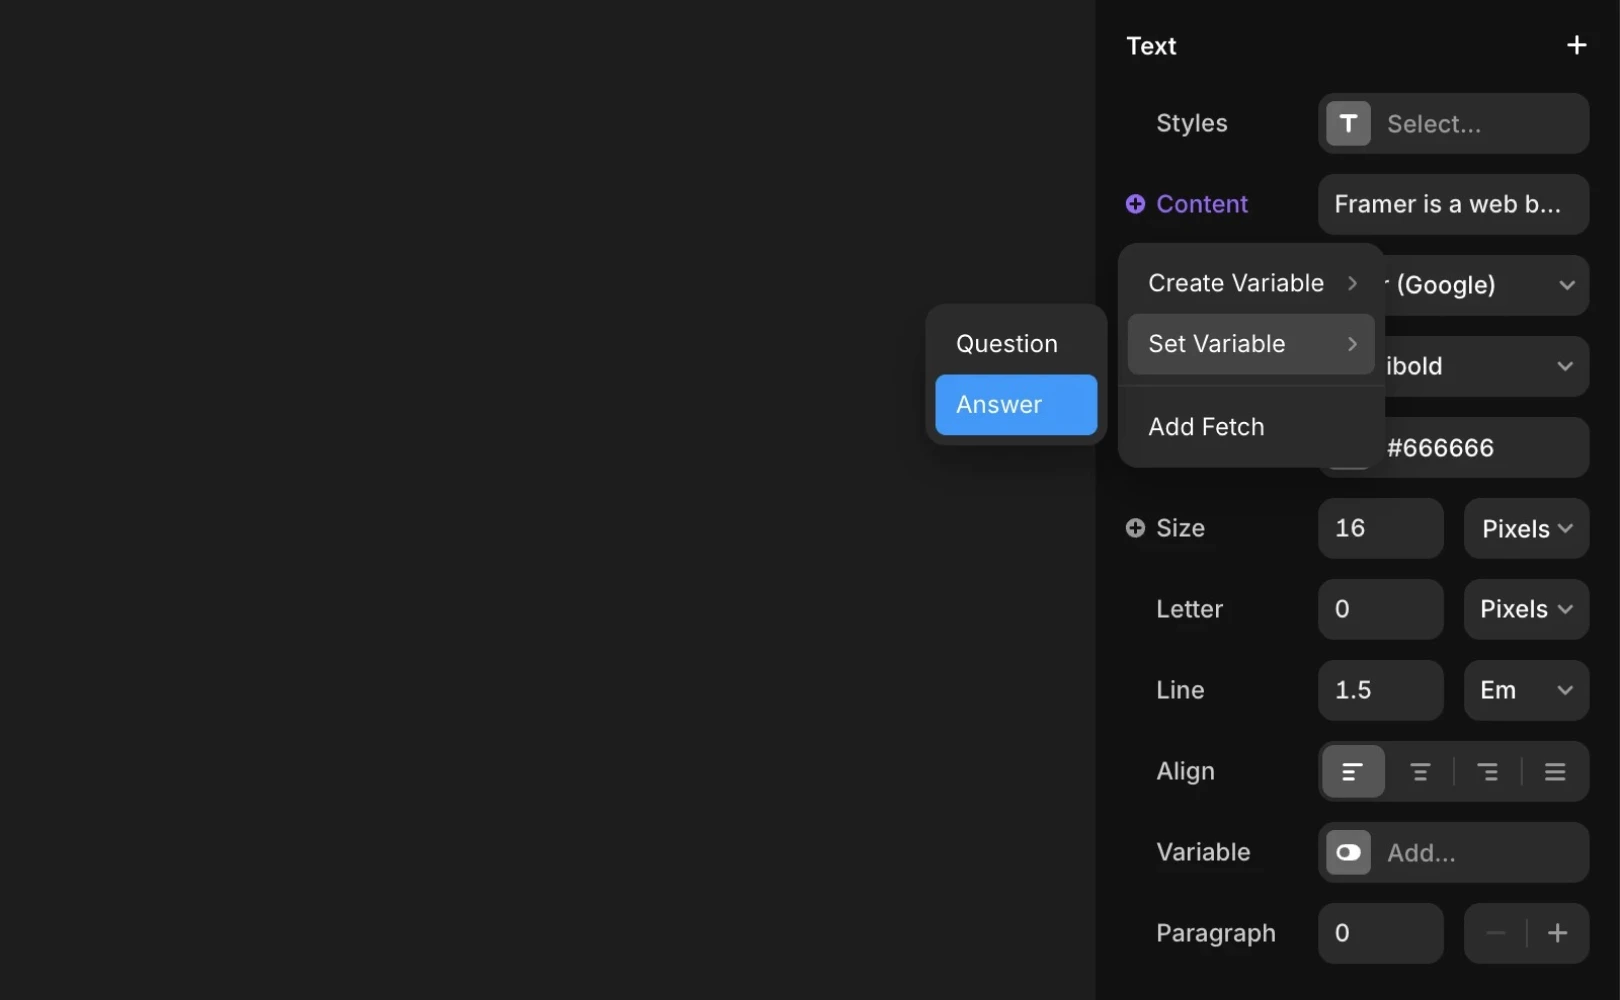Click the T icon in Styles field

pos(1348,124)
